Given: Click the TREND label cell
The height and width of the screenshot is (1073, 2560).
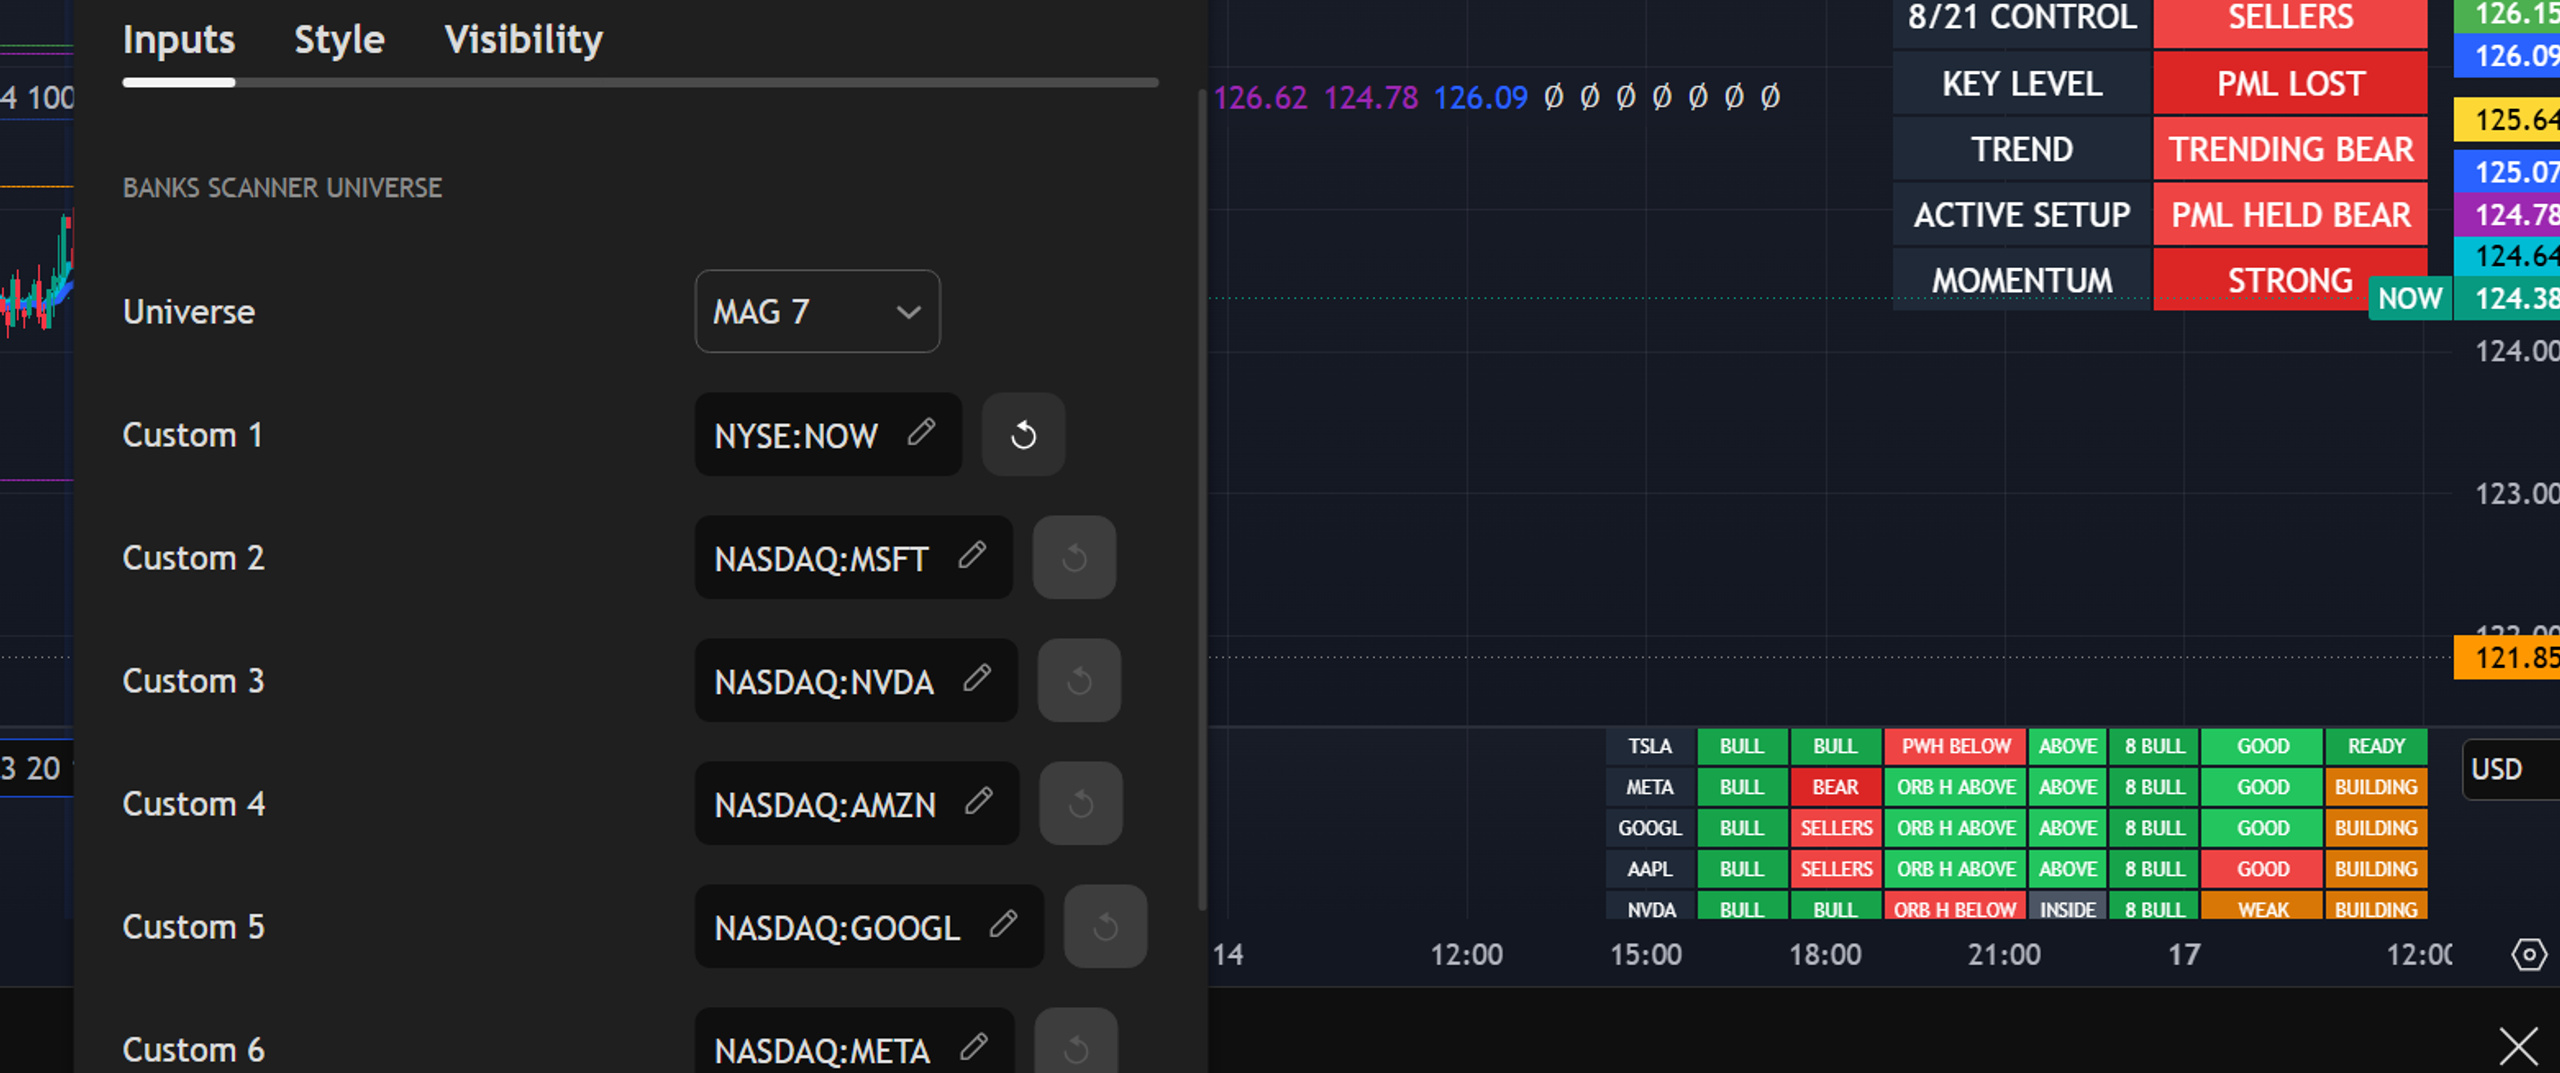Looking at the screenshot, I should (2022, 150).
